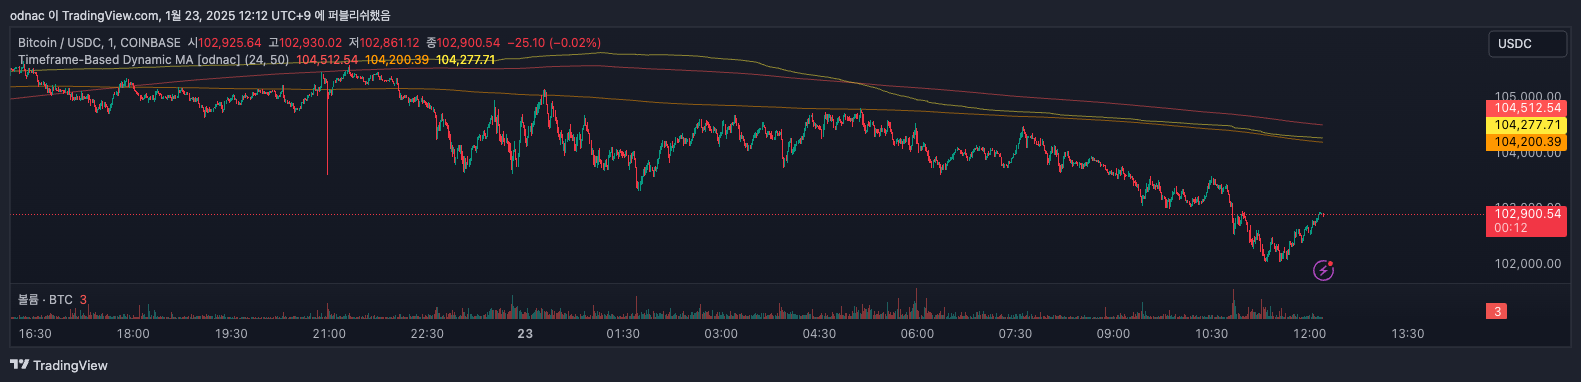Click the purple lightning bolt icon
The width and height of the screenshot is (1581, 382).
pyautogui.click(x=1323, y=270)
